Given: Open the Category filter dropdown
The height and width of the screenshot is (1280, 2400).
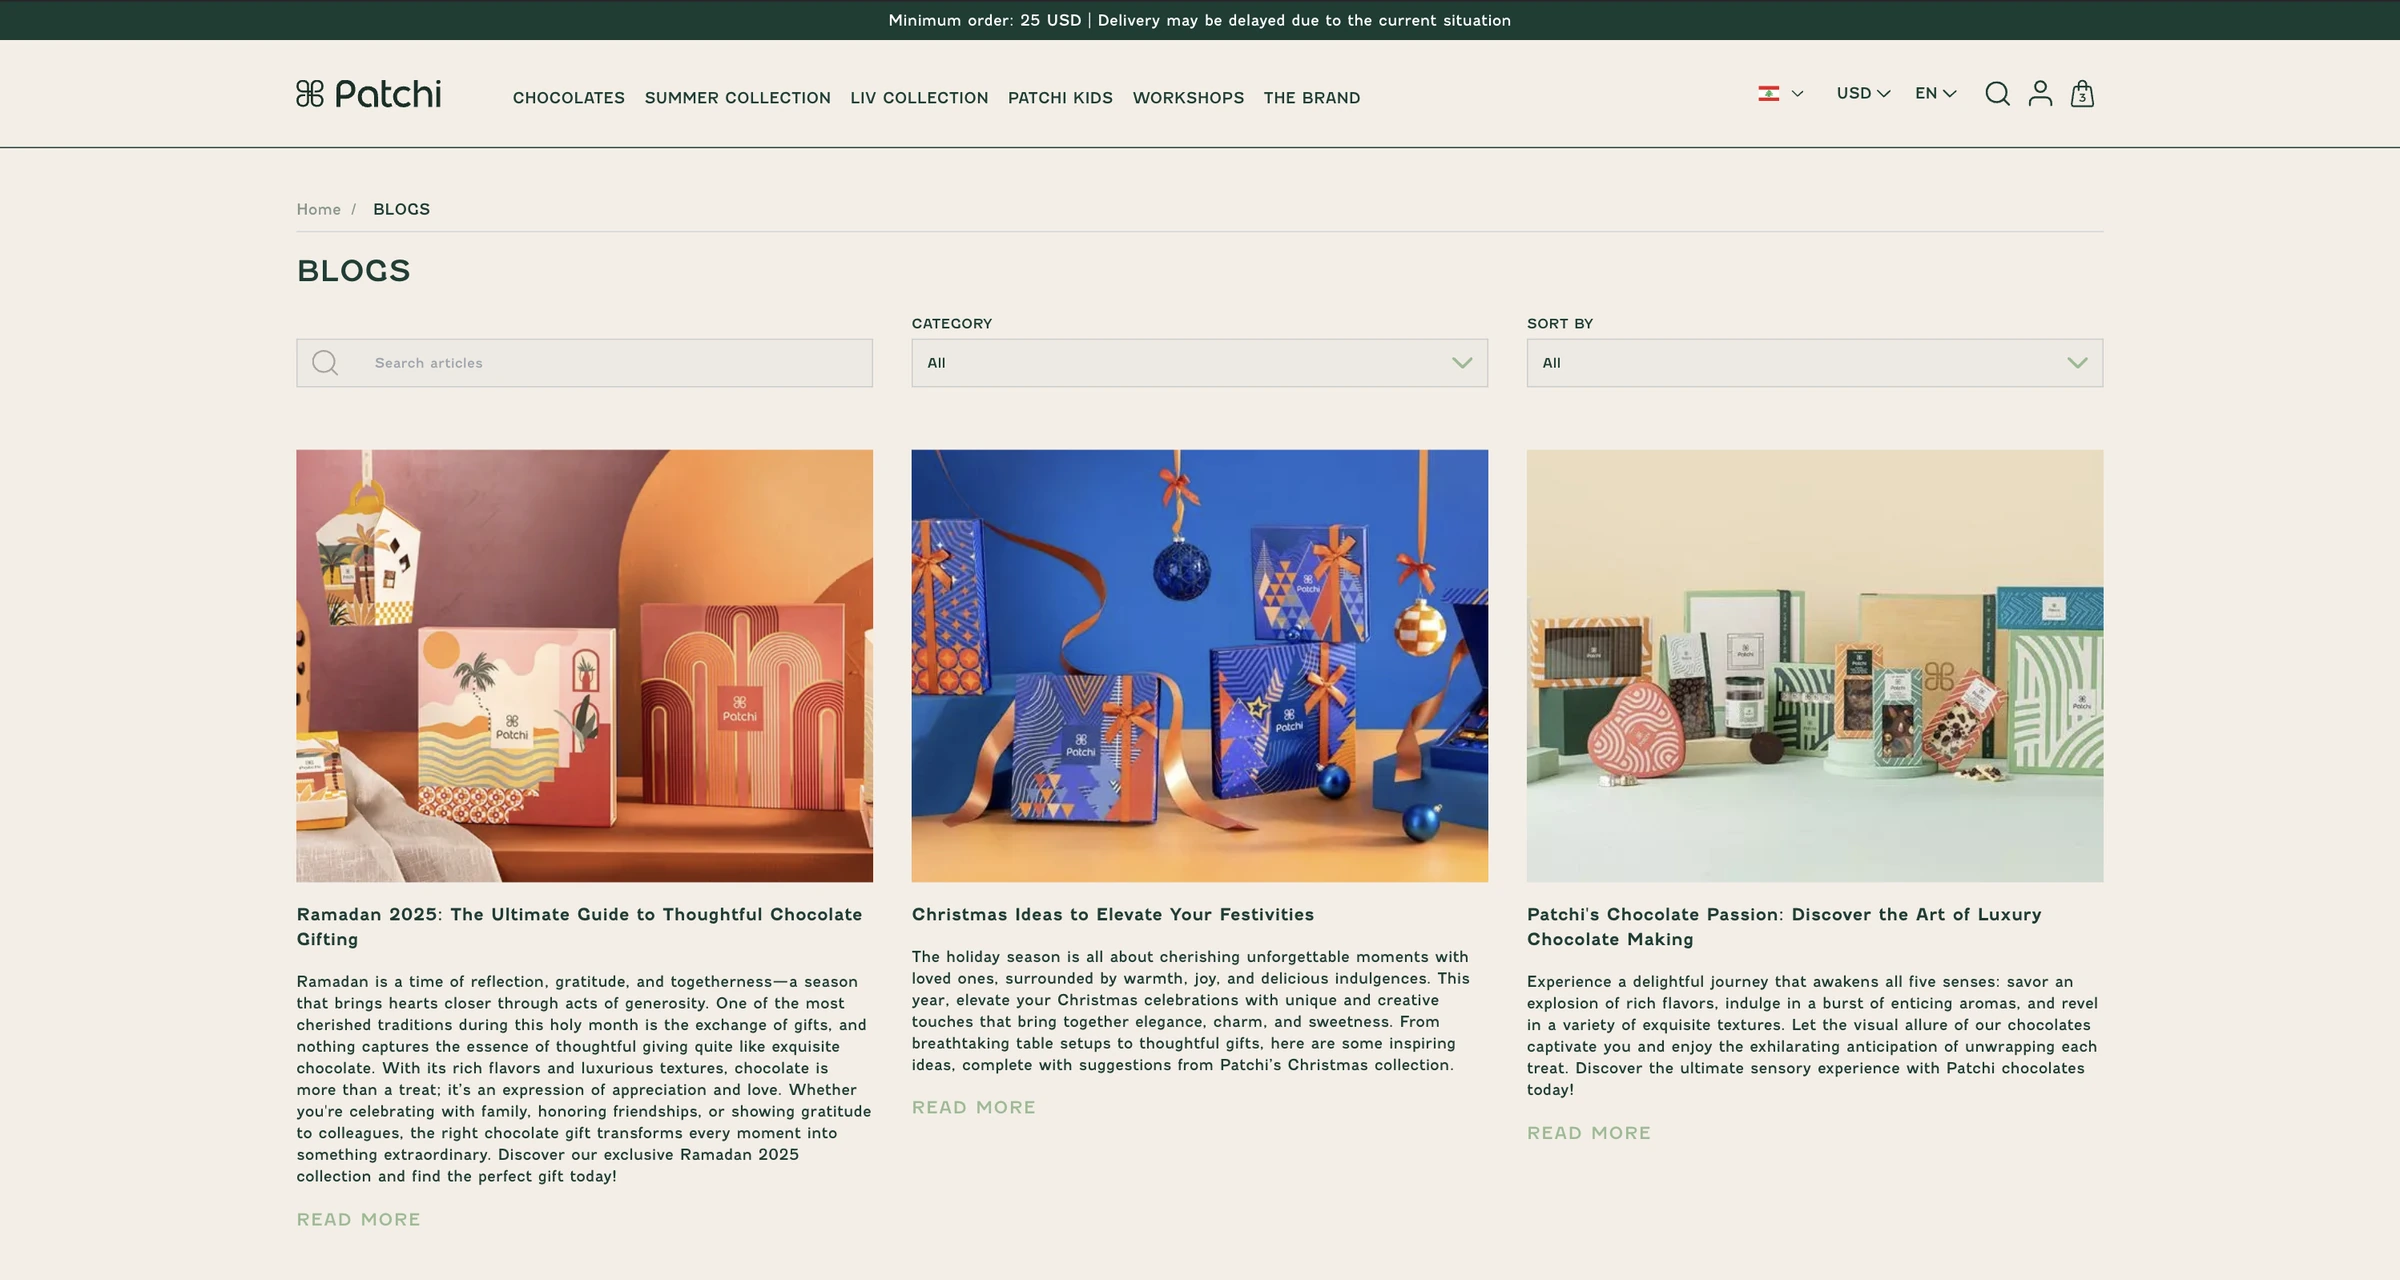Looking at the screenshot, I should (1199, 363).
